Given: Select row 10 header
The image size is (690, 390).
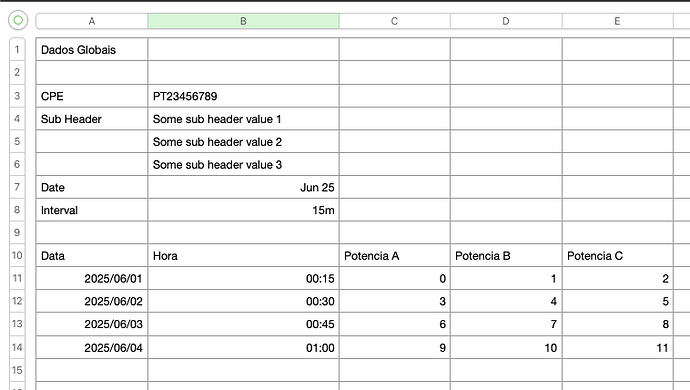Looking at the screenshot, I should click(x=17, y=255).
